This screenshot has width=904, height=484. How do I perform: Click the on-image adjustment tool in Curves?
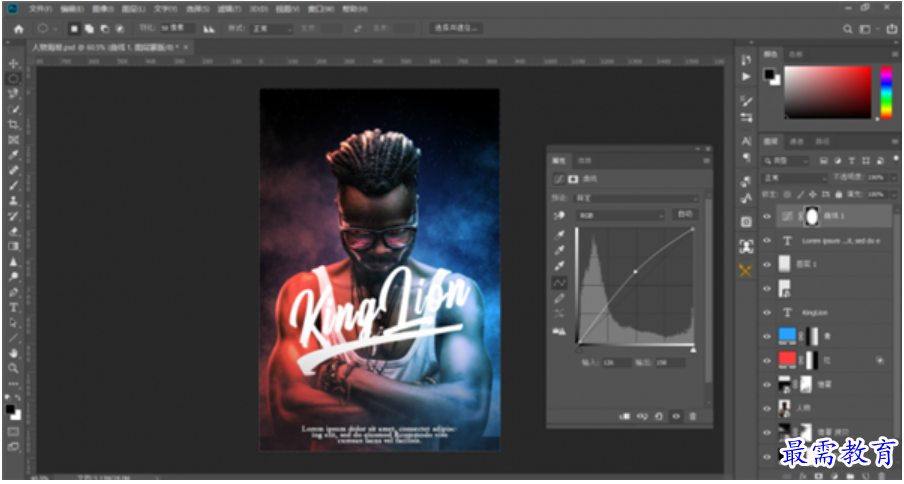(559, 215)
